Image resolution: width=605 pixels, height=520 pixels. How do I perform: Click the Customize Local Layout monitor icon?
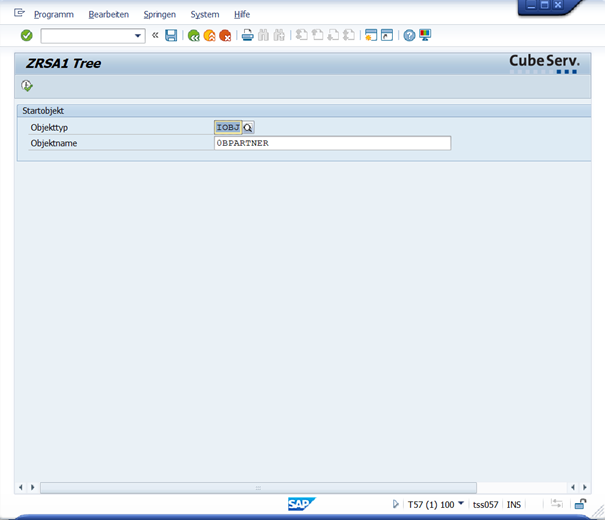pos(425,35)
